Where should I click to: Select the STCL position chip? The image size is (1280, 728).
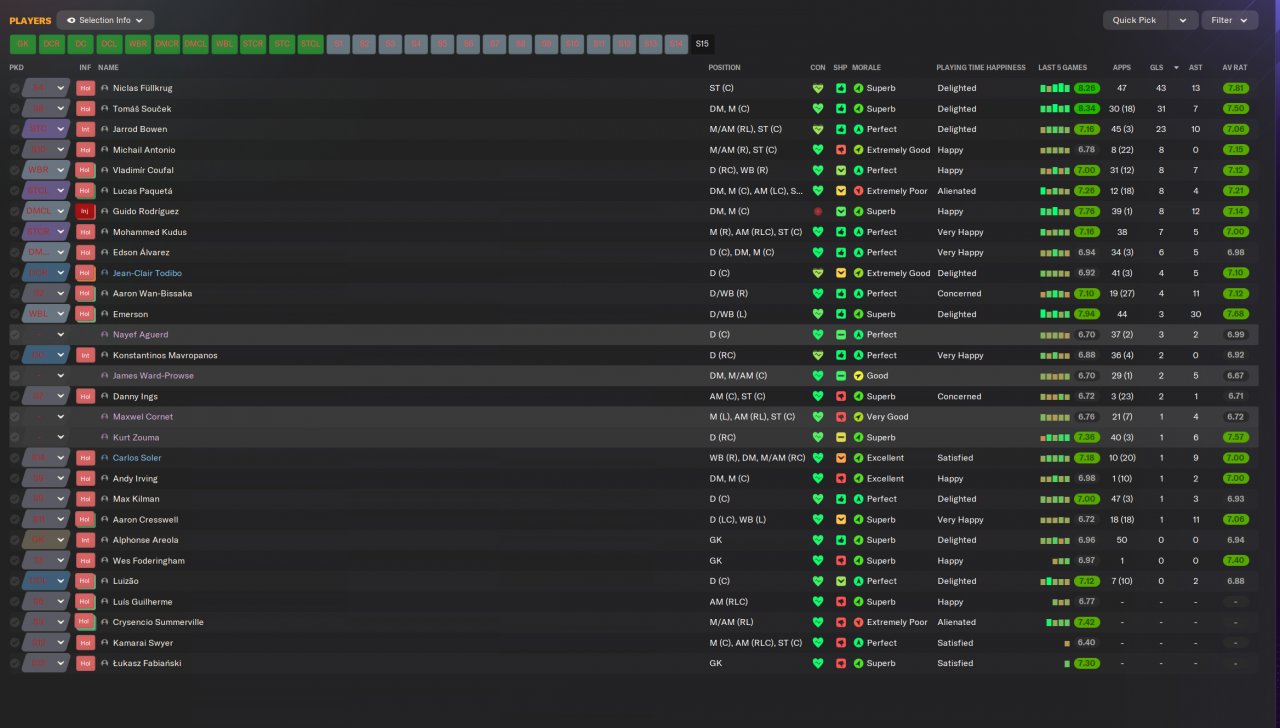point(311,44)
